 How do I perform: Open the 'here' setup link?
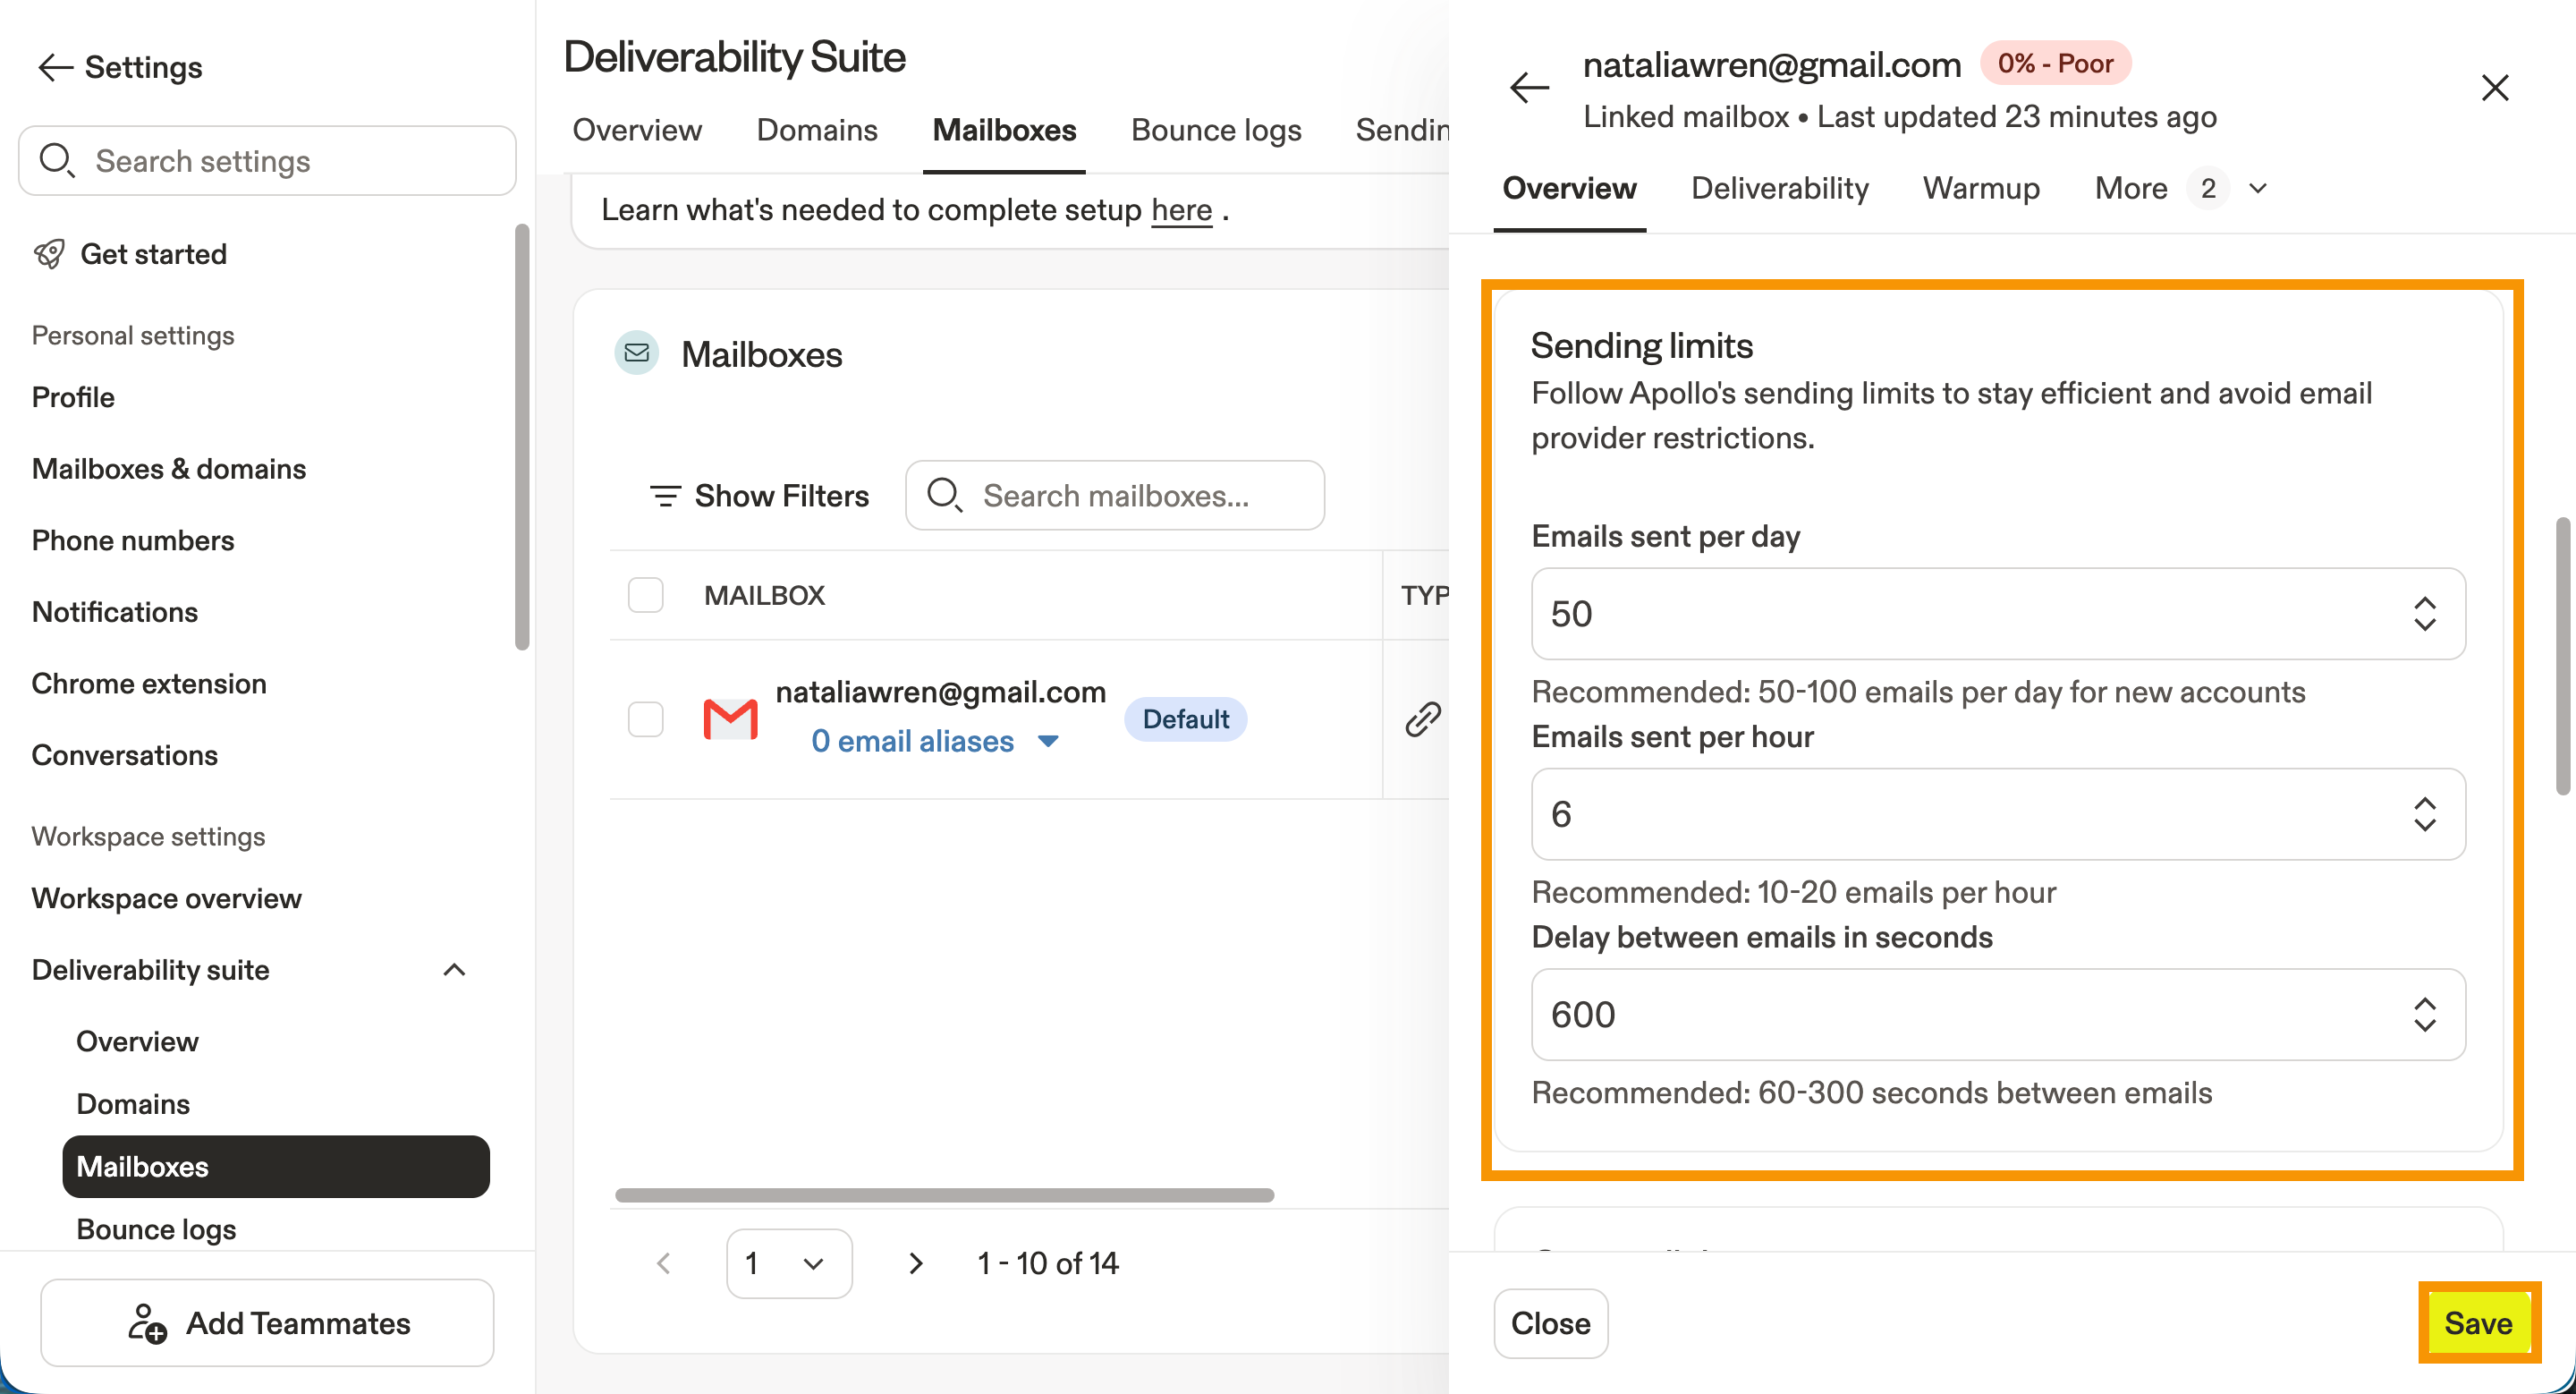(x=1181, y=210)
